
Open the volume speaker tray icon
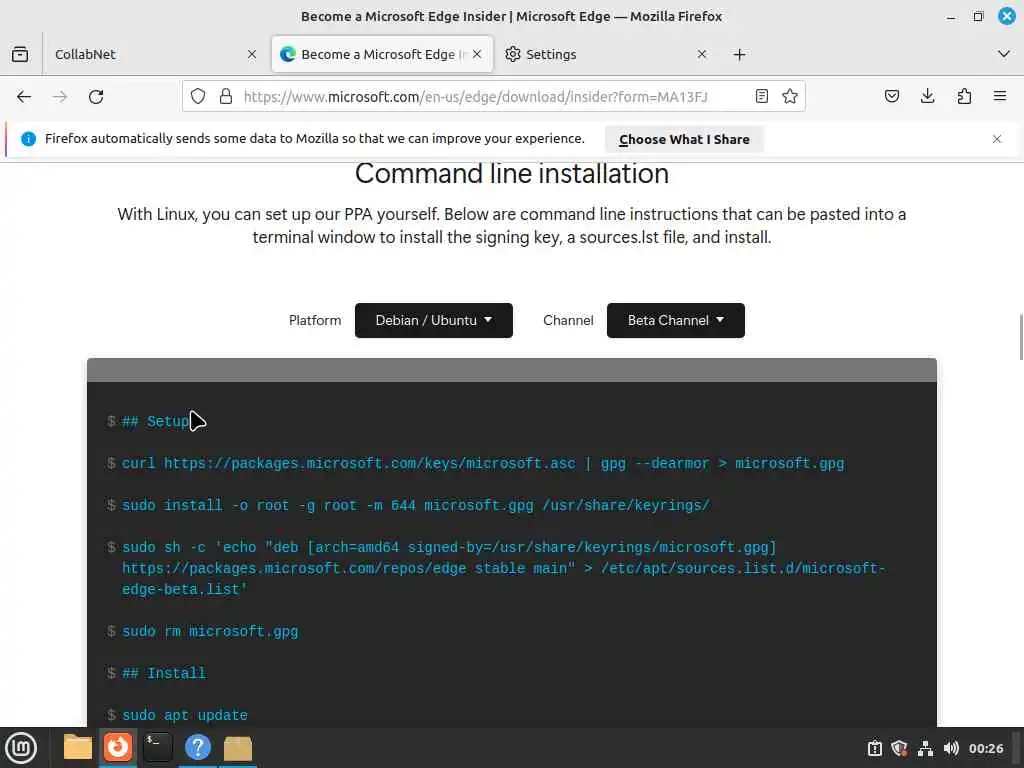tap(951, 748)
